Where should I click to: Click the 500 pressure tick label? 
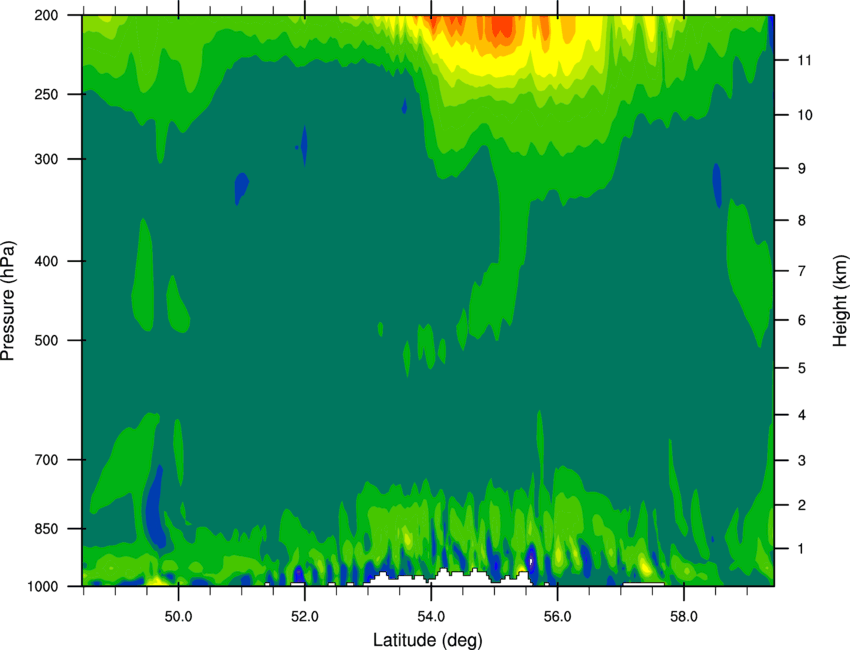pos(46,340)
